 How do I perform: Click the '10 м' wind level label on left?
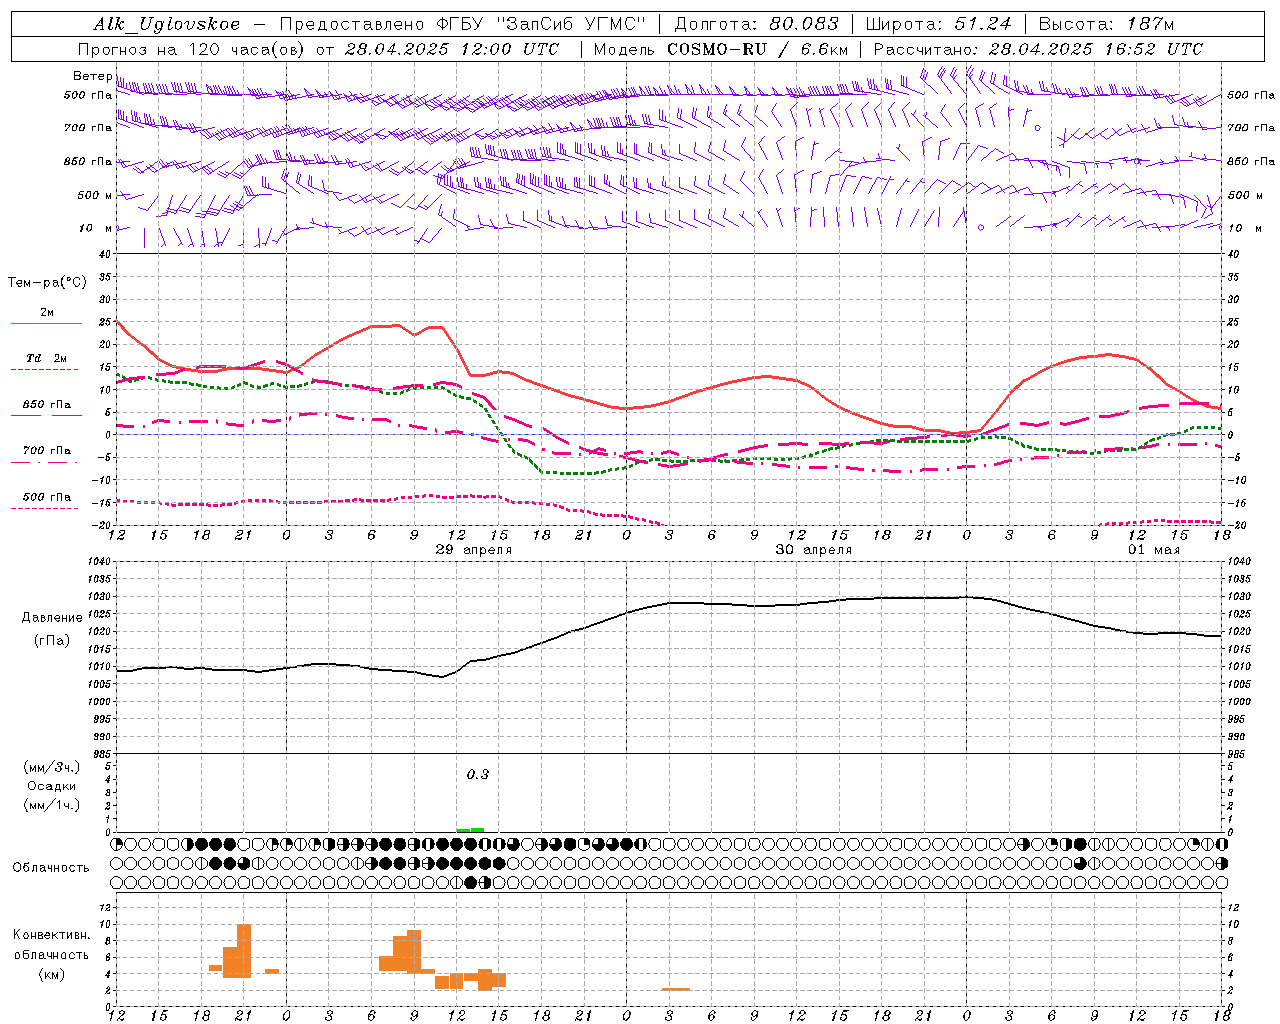96,228
